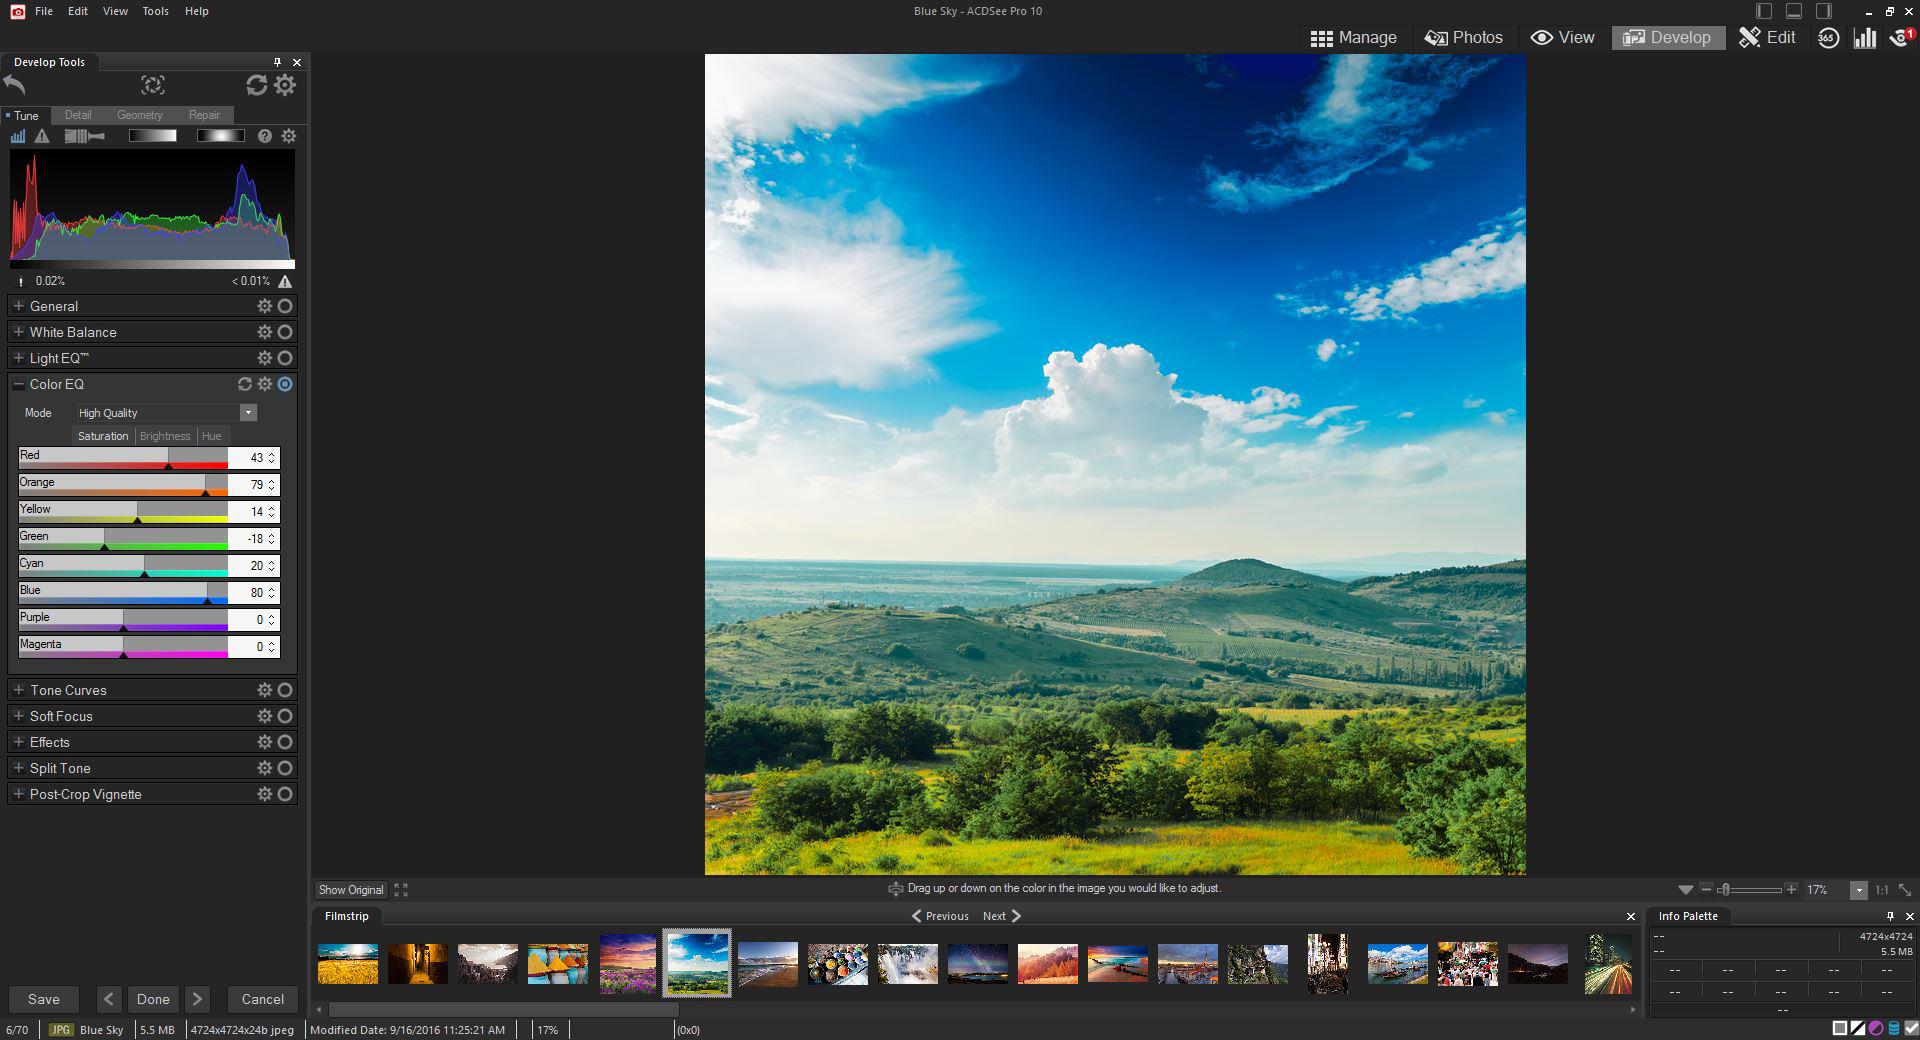Screen dimensions: 1920x1040
Task: Click the ACDSee 365 icon
Action: tap(1828, 38)
